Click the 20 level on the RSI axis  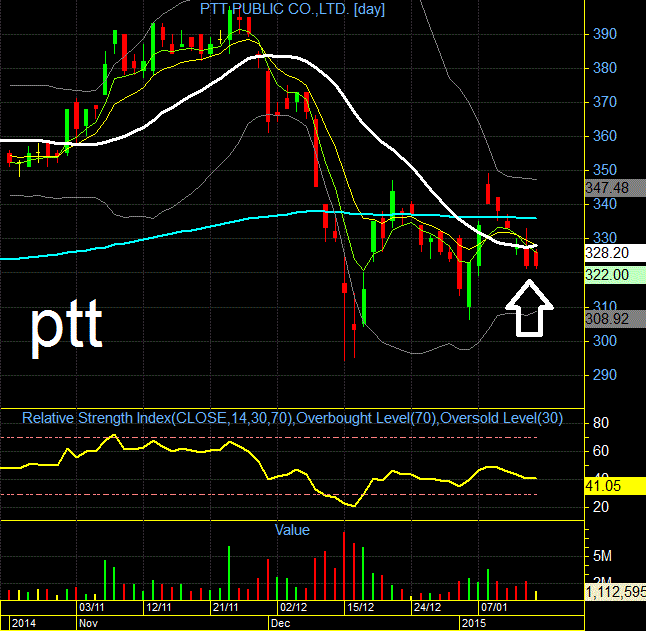coord(601,507)
